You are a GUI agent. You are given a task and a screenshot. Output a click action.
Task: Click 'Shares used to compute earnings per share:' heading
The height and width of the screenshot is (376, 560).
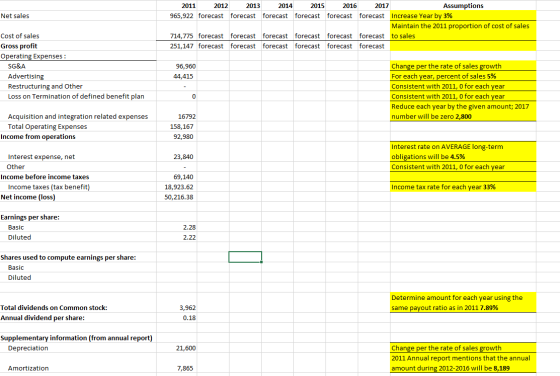click(68, 257)
